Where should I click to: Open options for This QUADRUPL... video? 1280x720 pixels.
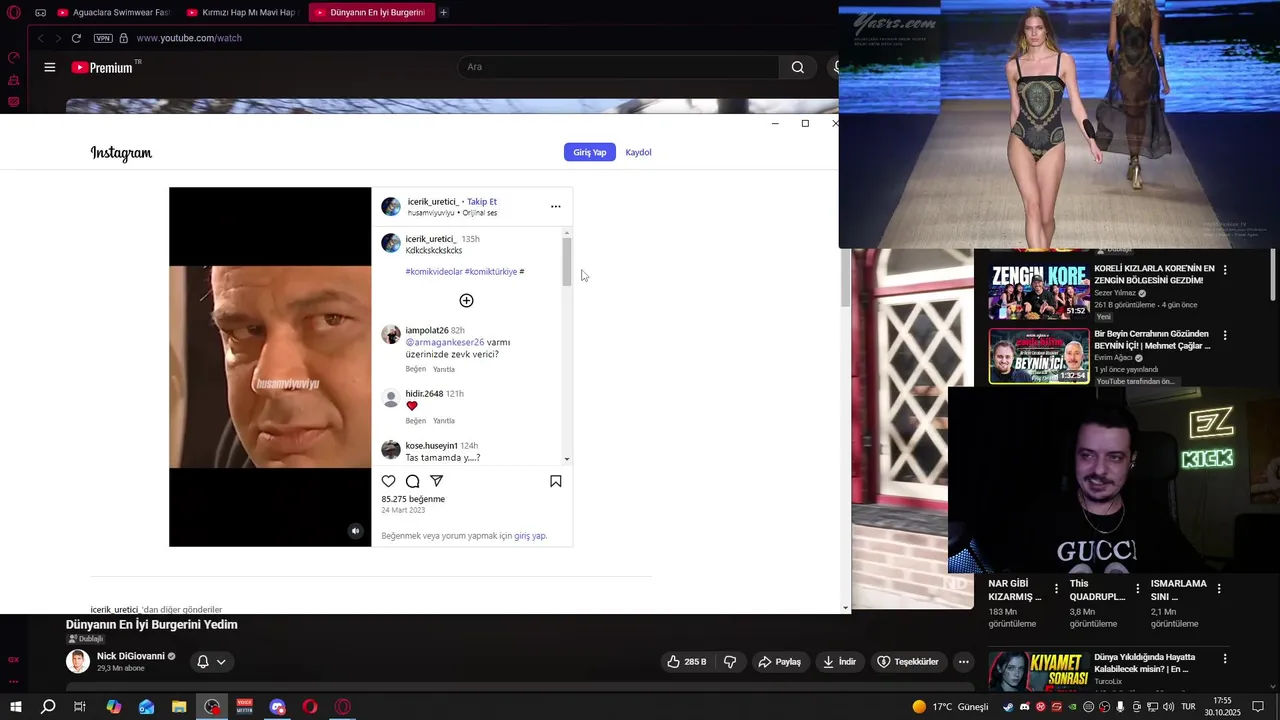1137,589
